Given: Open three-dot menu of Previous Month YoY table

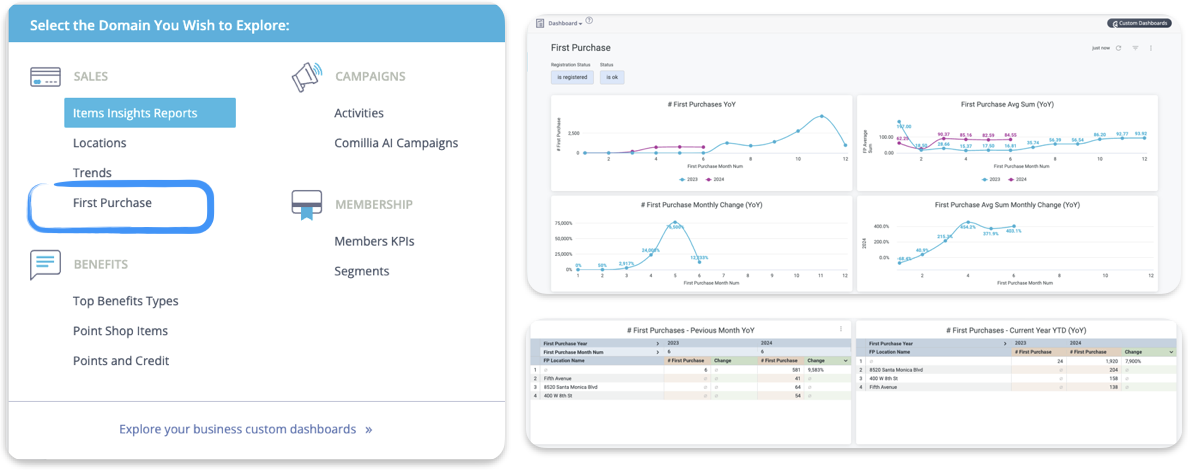Looking at the screenshot, I should point(840,328).
